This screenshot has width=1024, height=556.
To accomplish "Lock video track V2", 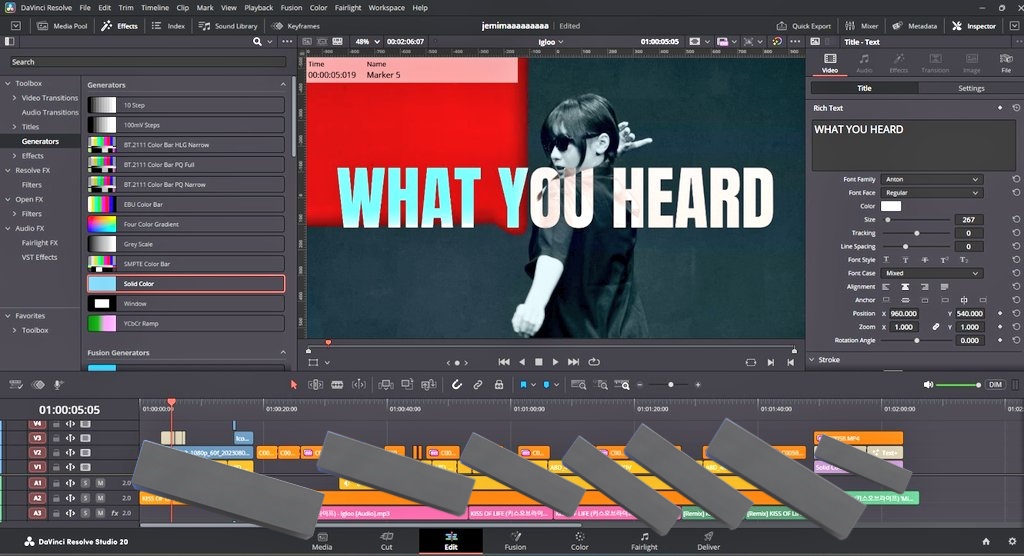I will 56,452.
